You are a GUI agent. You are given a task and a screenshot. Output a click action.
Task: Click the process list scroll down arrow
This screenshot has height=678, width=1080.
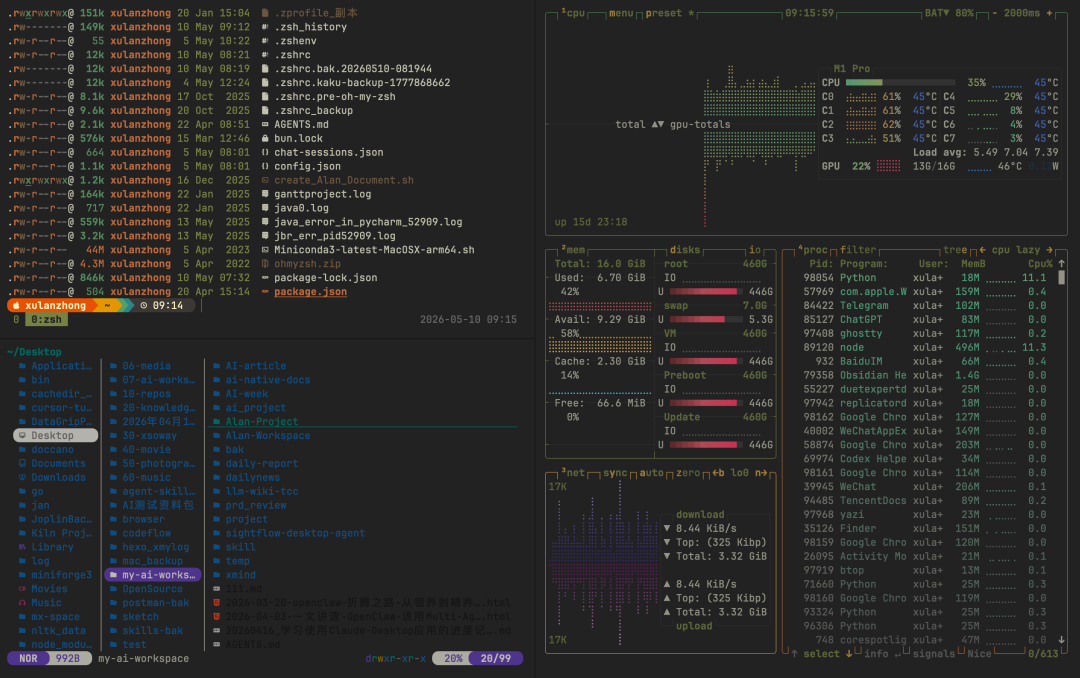click(x=1061, y=639)
